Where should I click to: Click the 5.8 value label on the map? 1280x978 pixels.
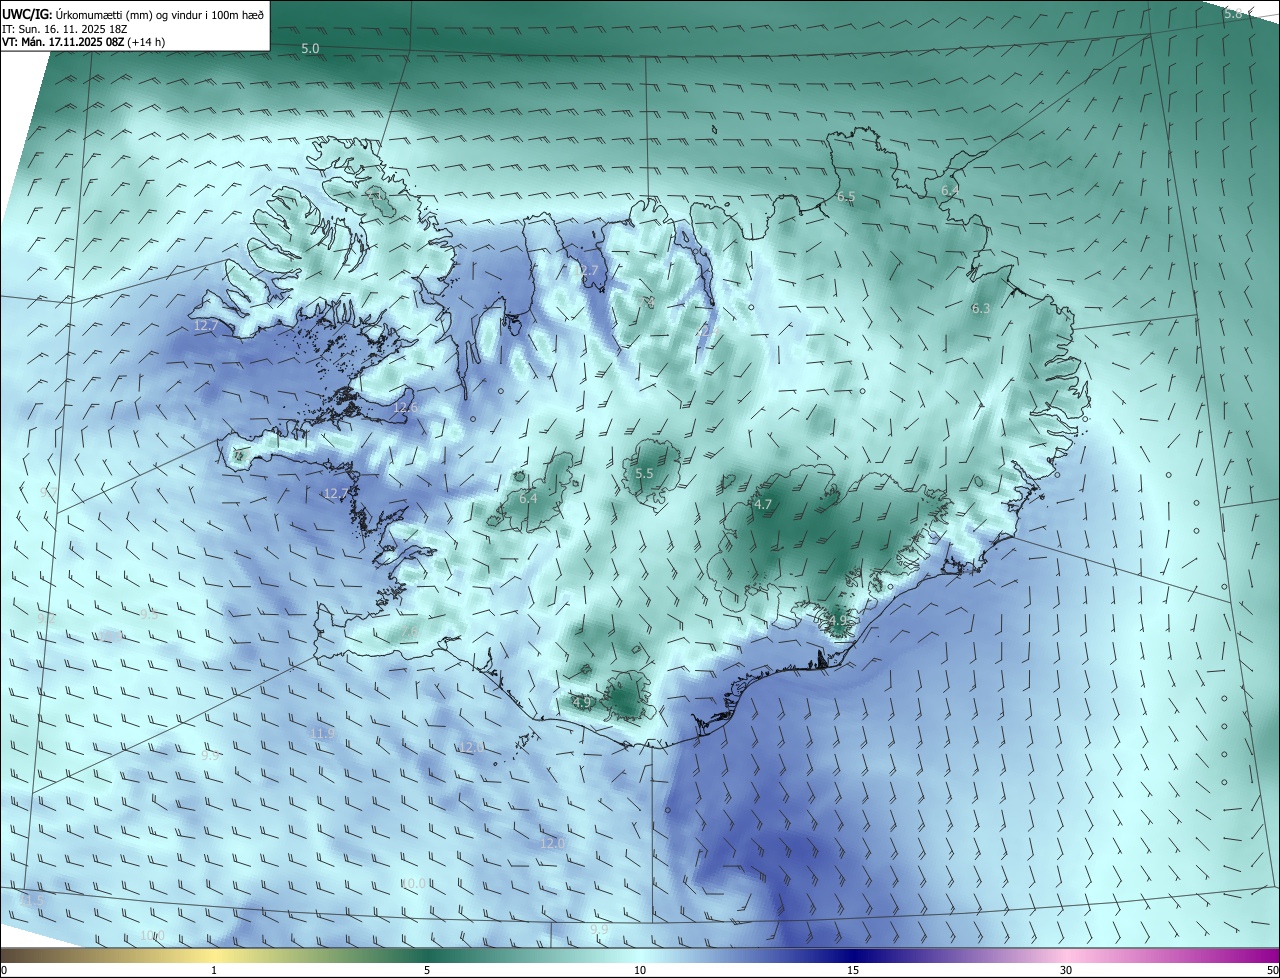(x=1233, y=13)
